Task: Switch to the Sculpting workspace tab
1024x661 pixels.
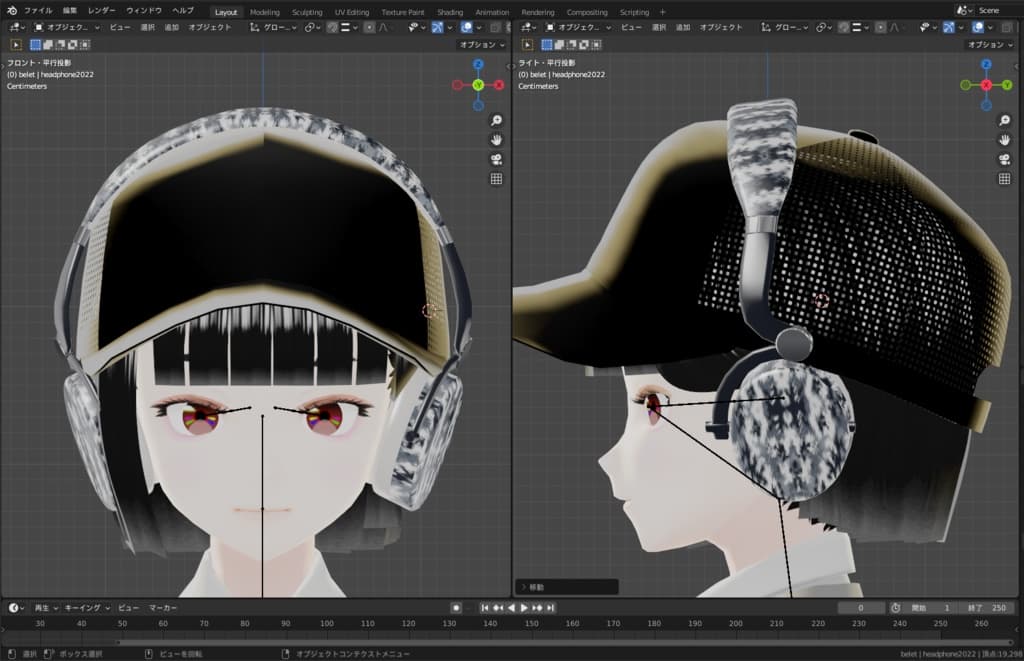Action: pyautogui.click(x=307, y=12)
